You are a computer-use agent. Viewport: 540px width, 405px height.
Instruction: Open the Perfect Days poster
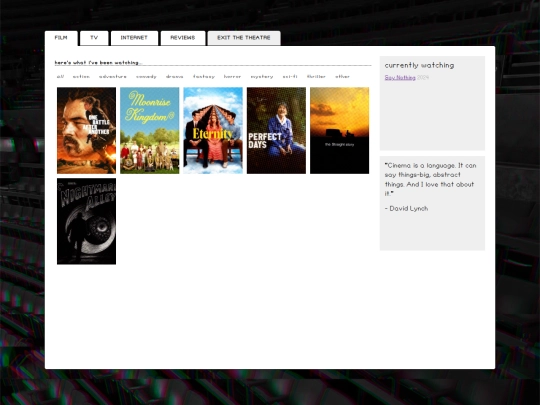276,131
